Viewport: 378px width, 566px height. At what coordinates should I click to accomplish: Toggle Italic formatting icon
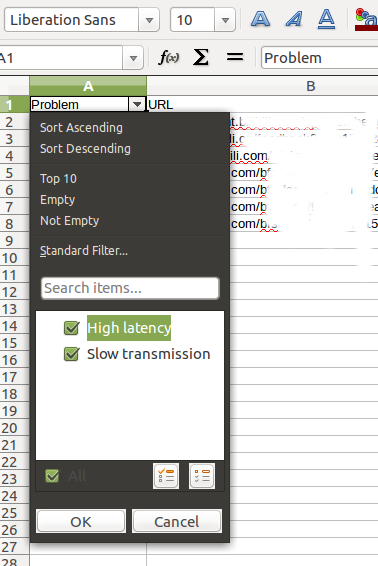coord(294,19)
